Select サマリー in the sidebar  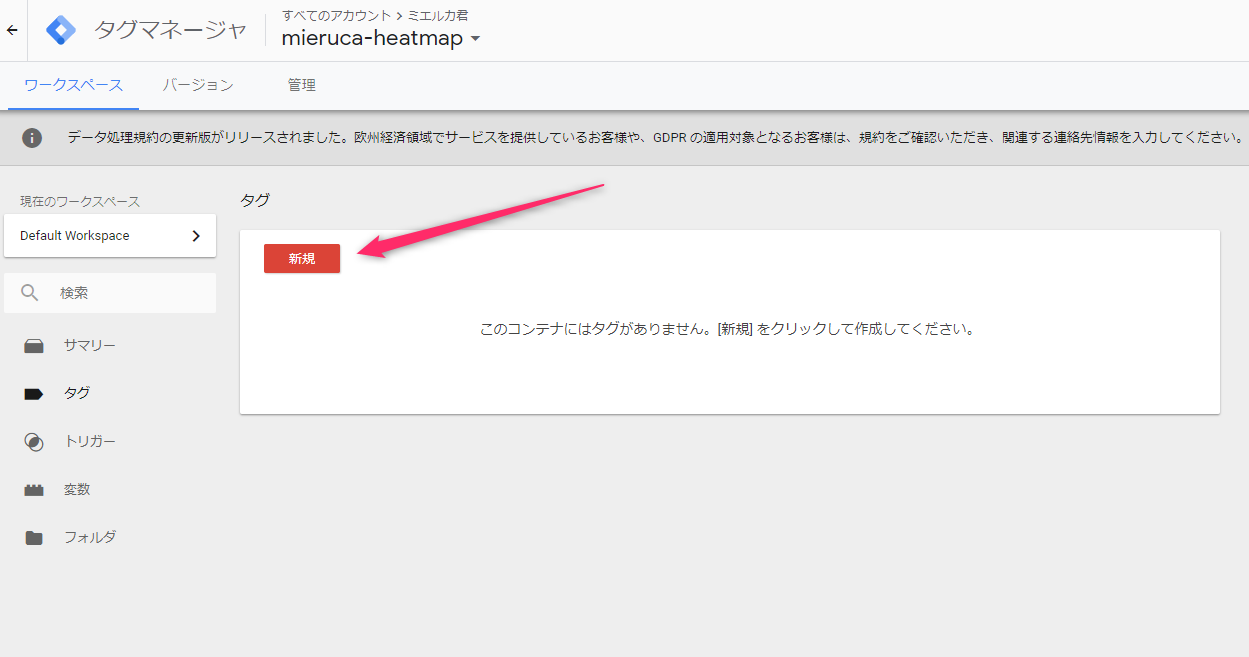tap(90, 346)
